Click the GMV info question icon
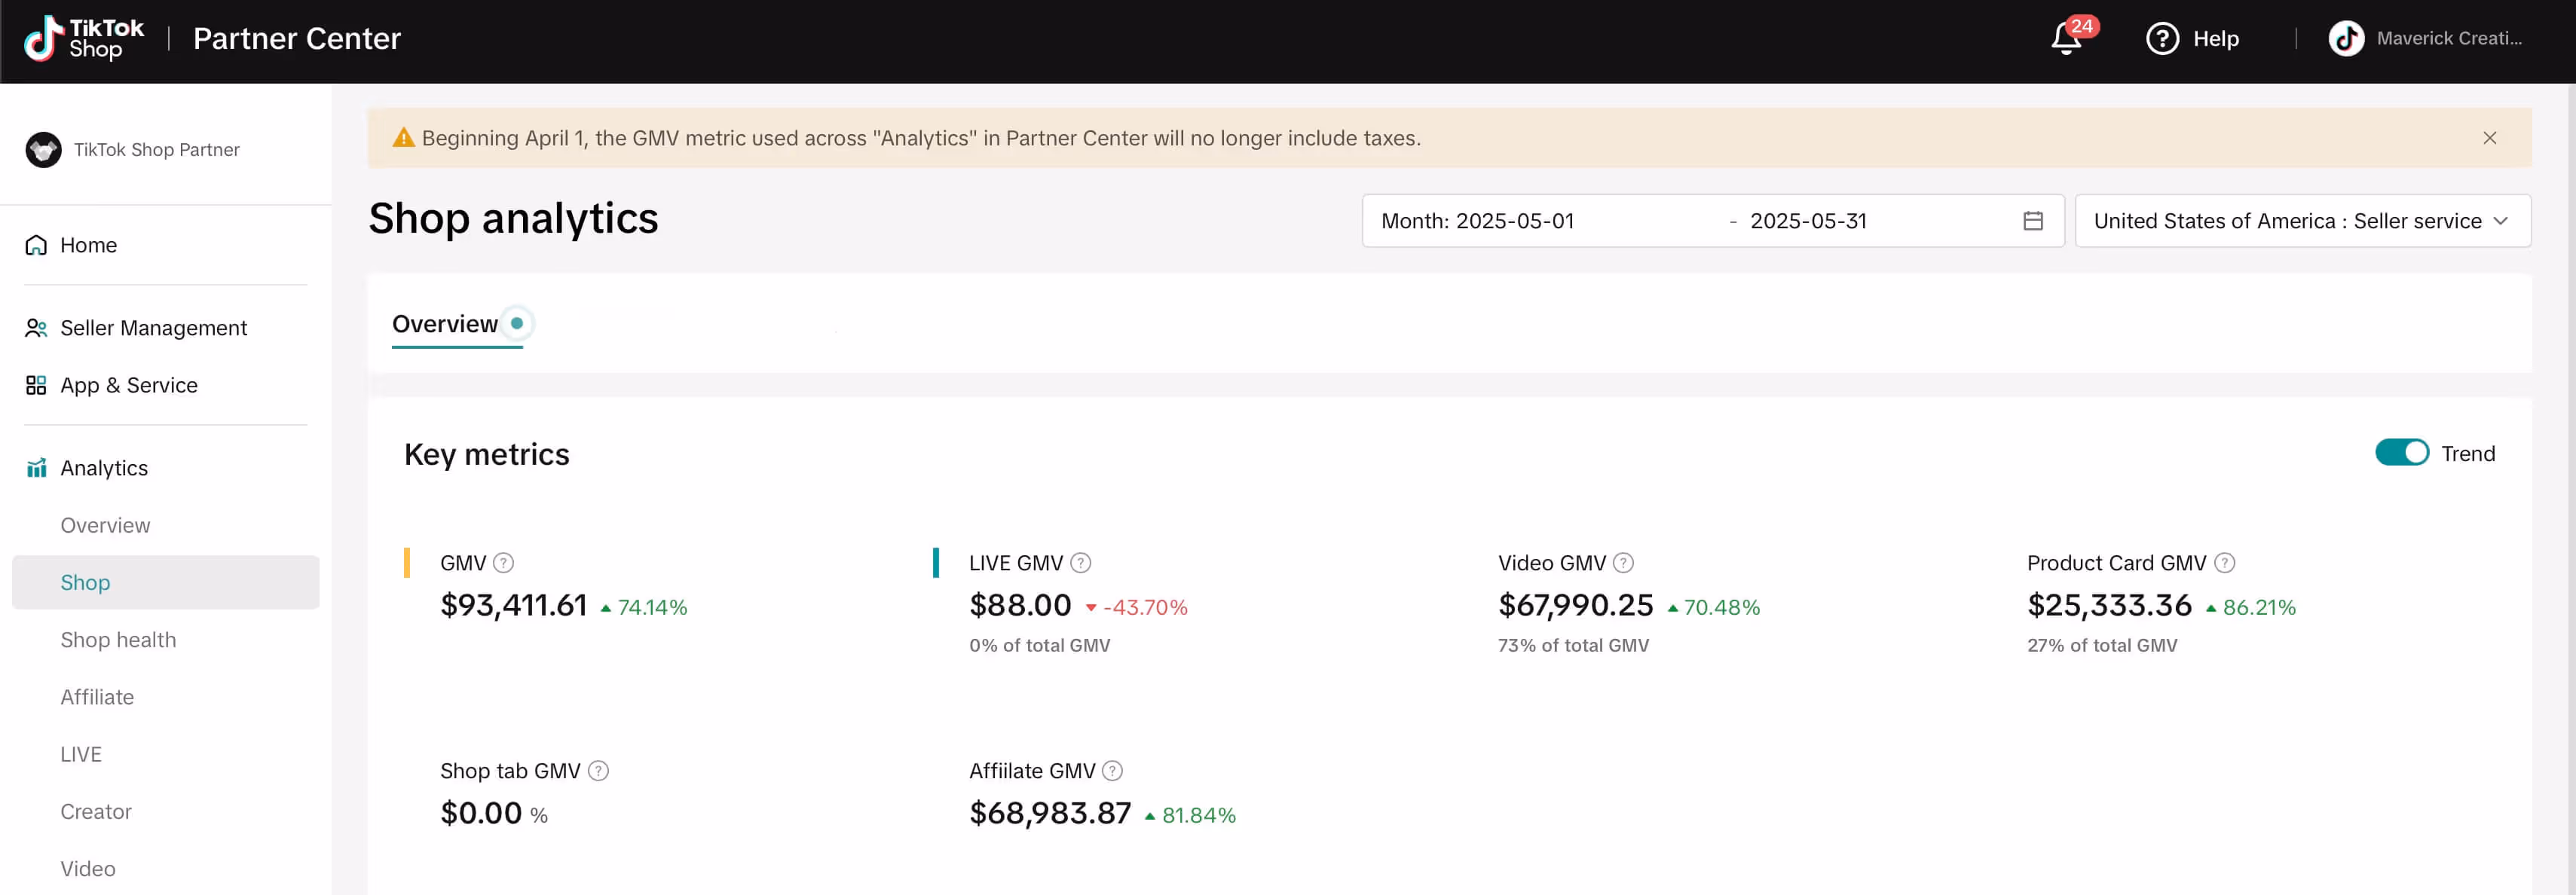Image resolution: width=2576 pixels, height=895 pixels. [x=504, y=563]
